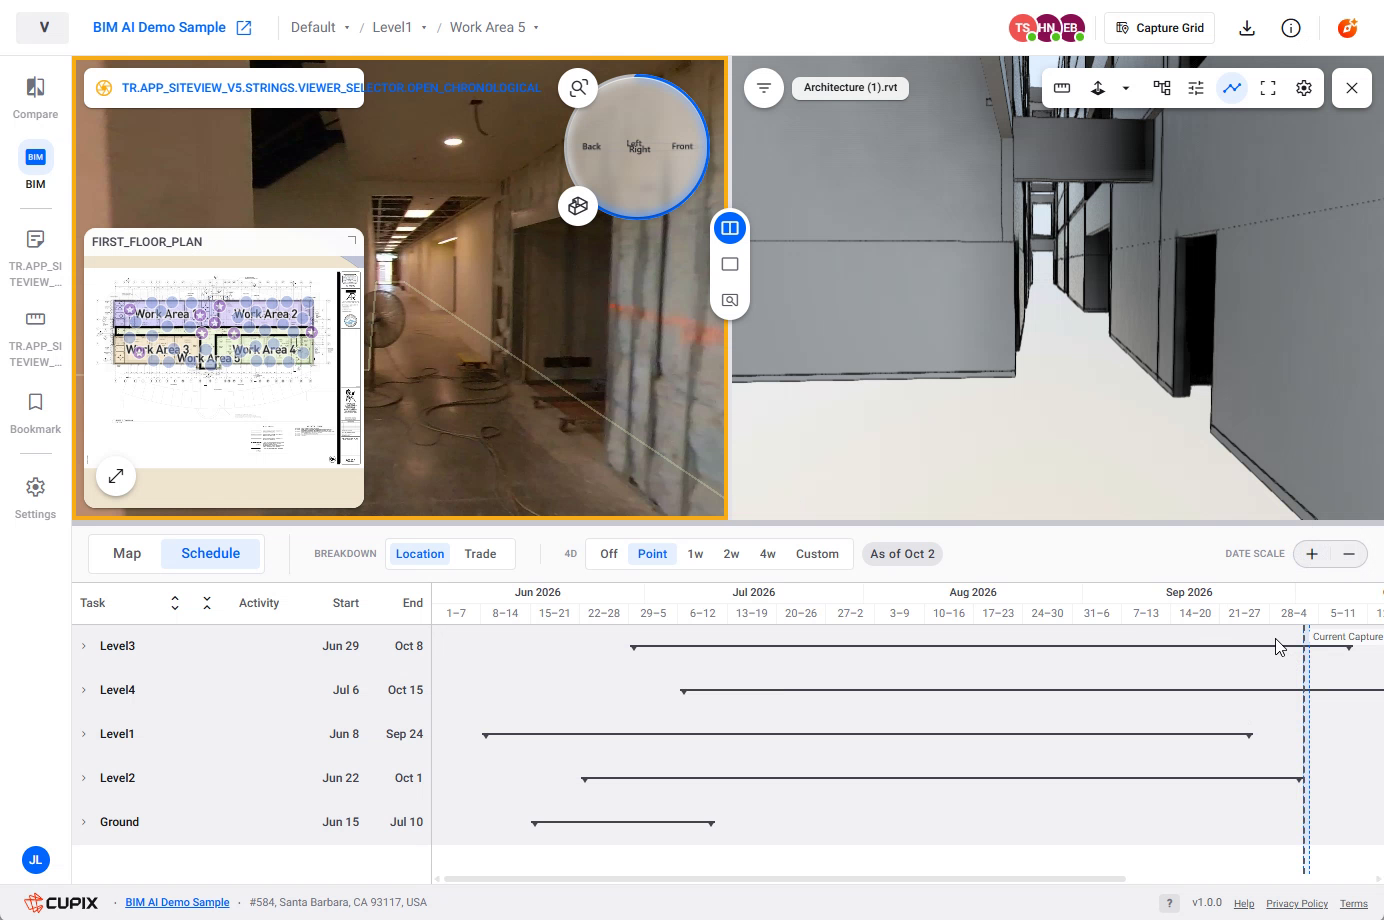This screenshot has width=1384, height=920.
Task: Open the Help link
Action: [x=1244, y=903]
